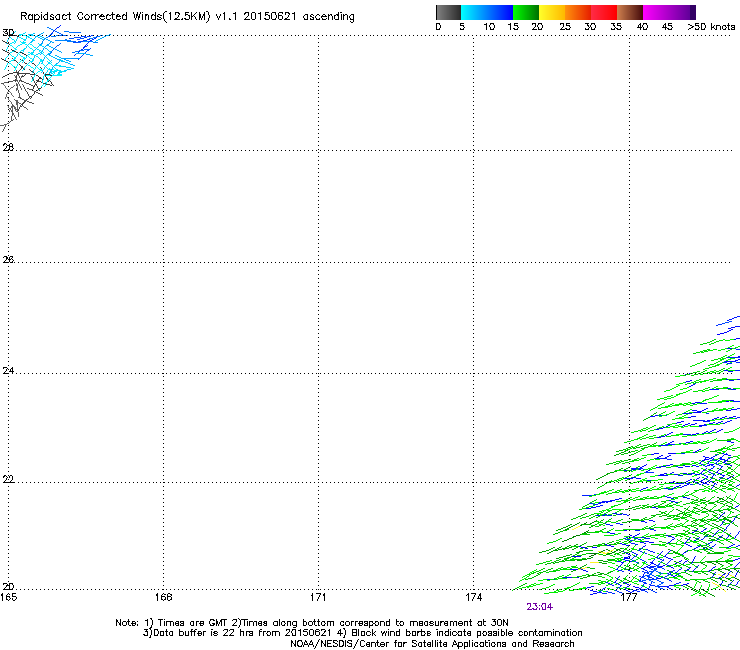Click the latitude label '24' on the left axis
The image size is (740, 650).
point(8,371)
